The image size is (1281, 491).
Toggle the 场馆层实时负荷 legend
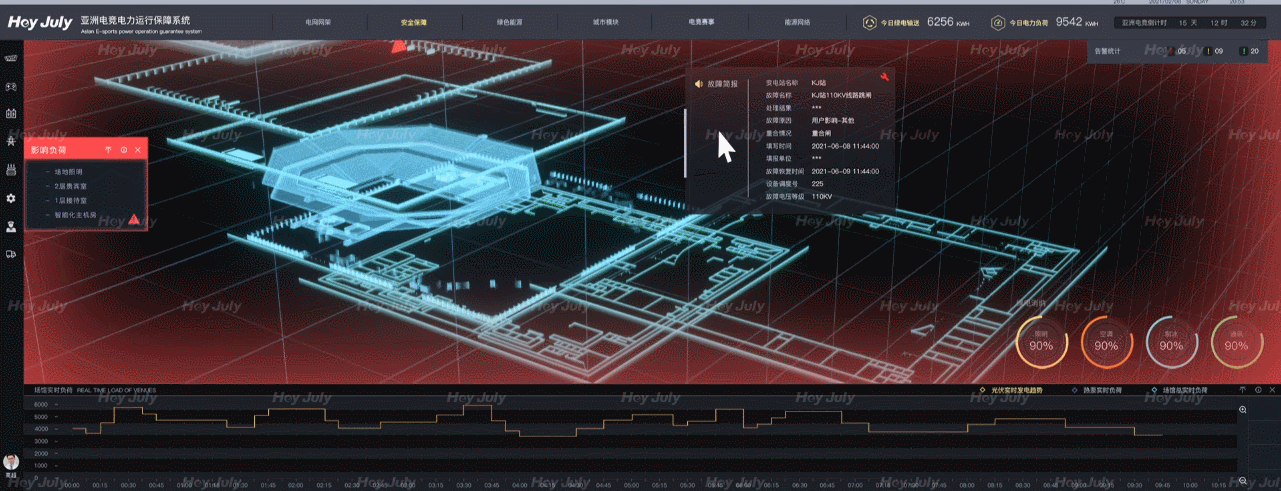coord(1180,390)
